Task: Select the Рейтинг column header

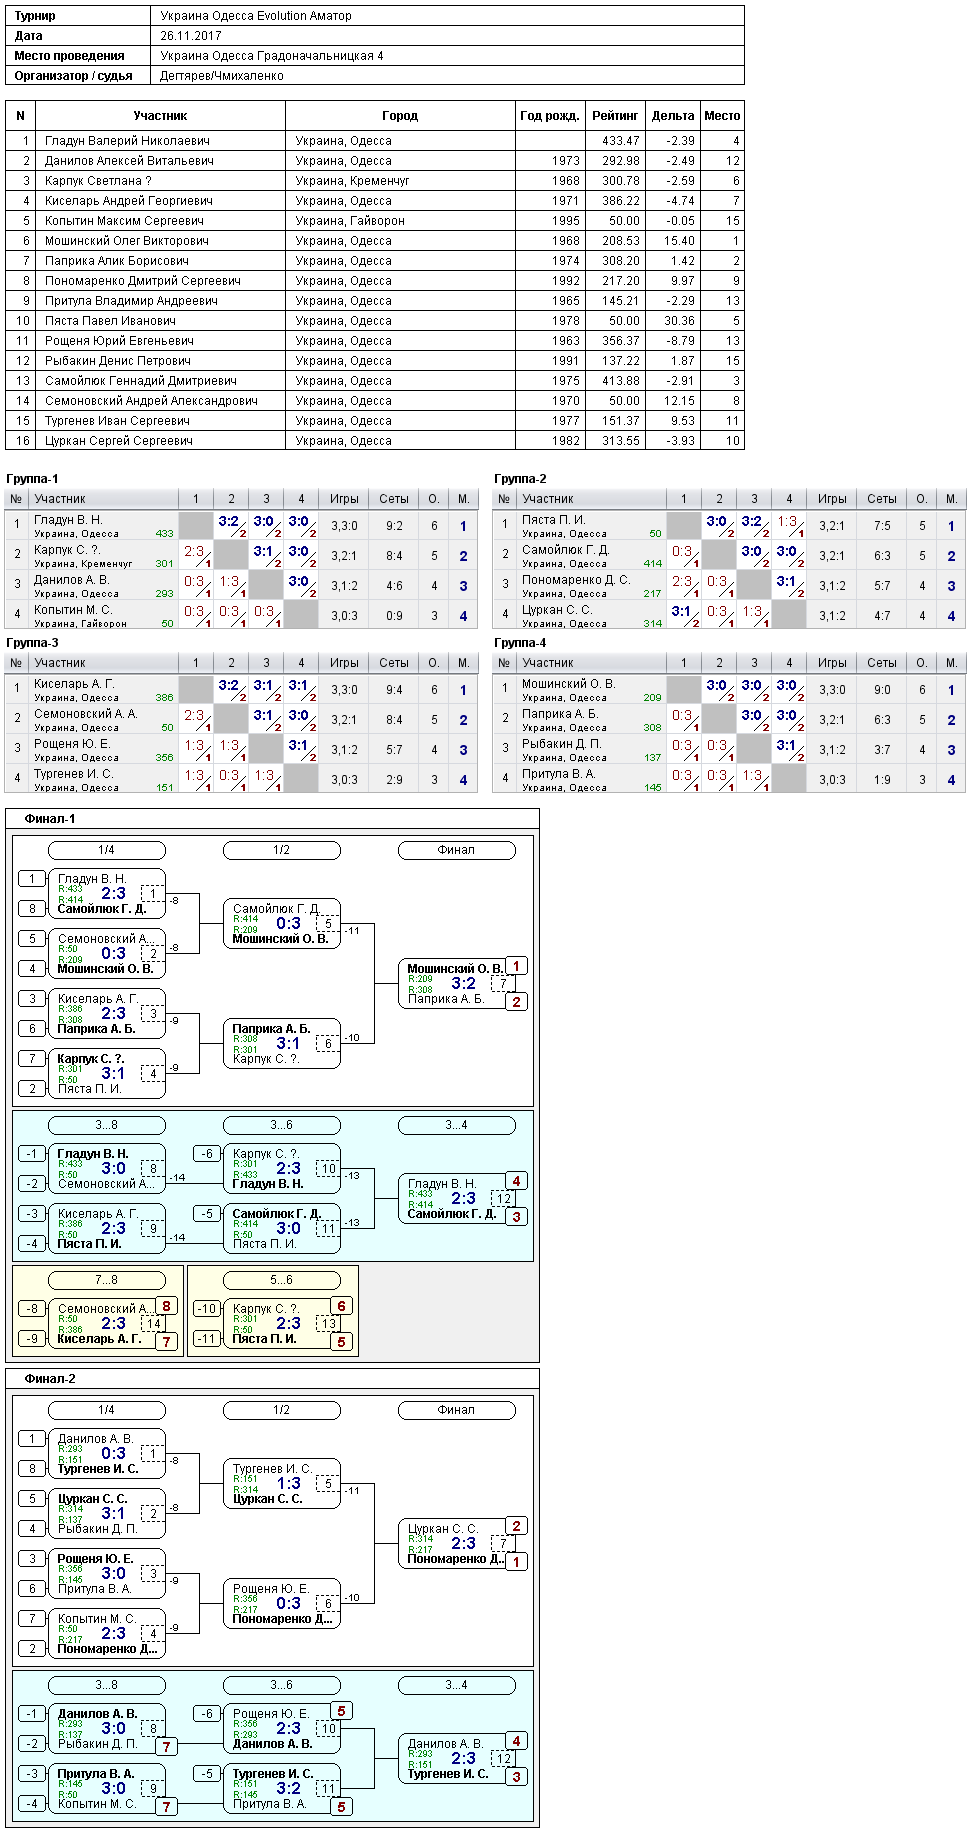Action: (x=615, y=116)
